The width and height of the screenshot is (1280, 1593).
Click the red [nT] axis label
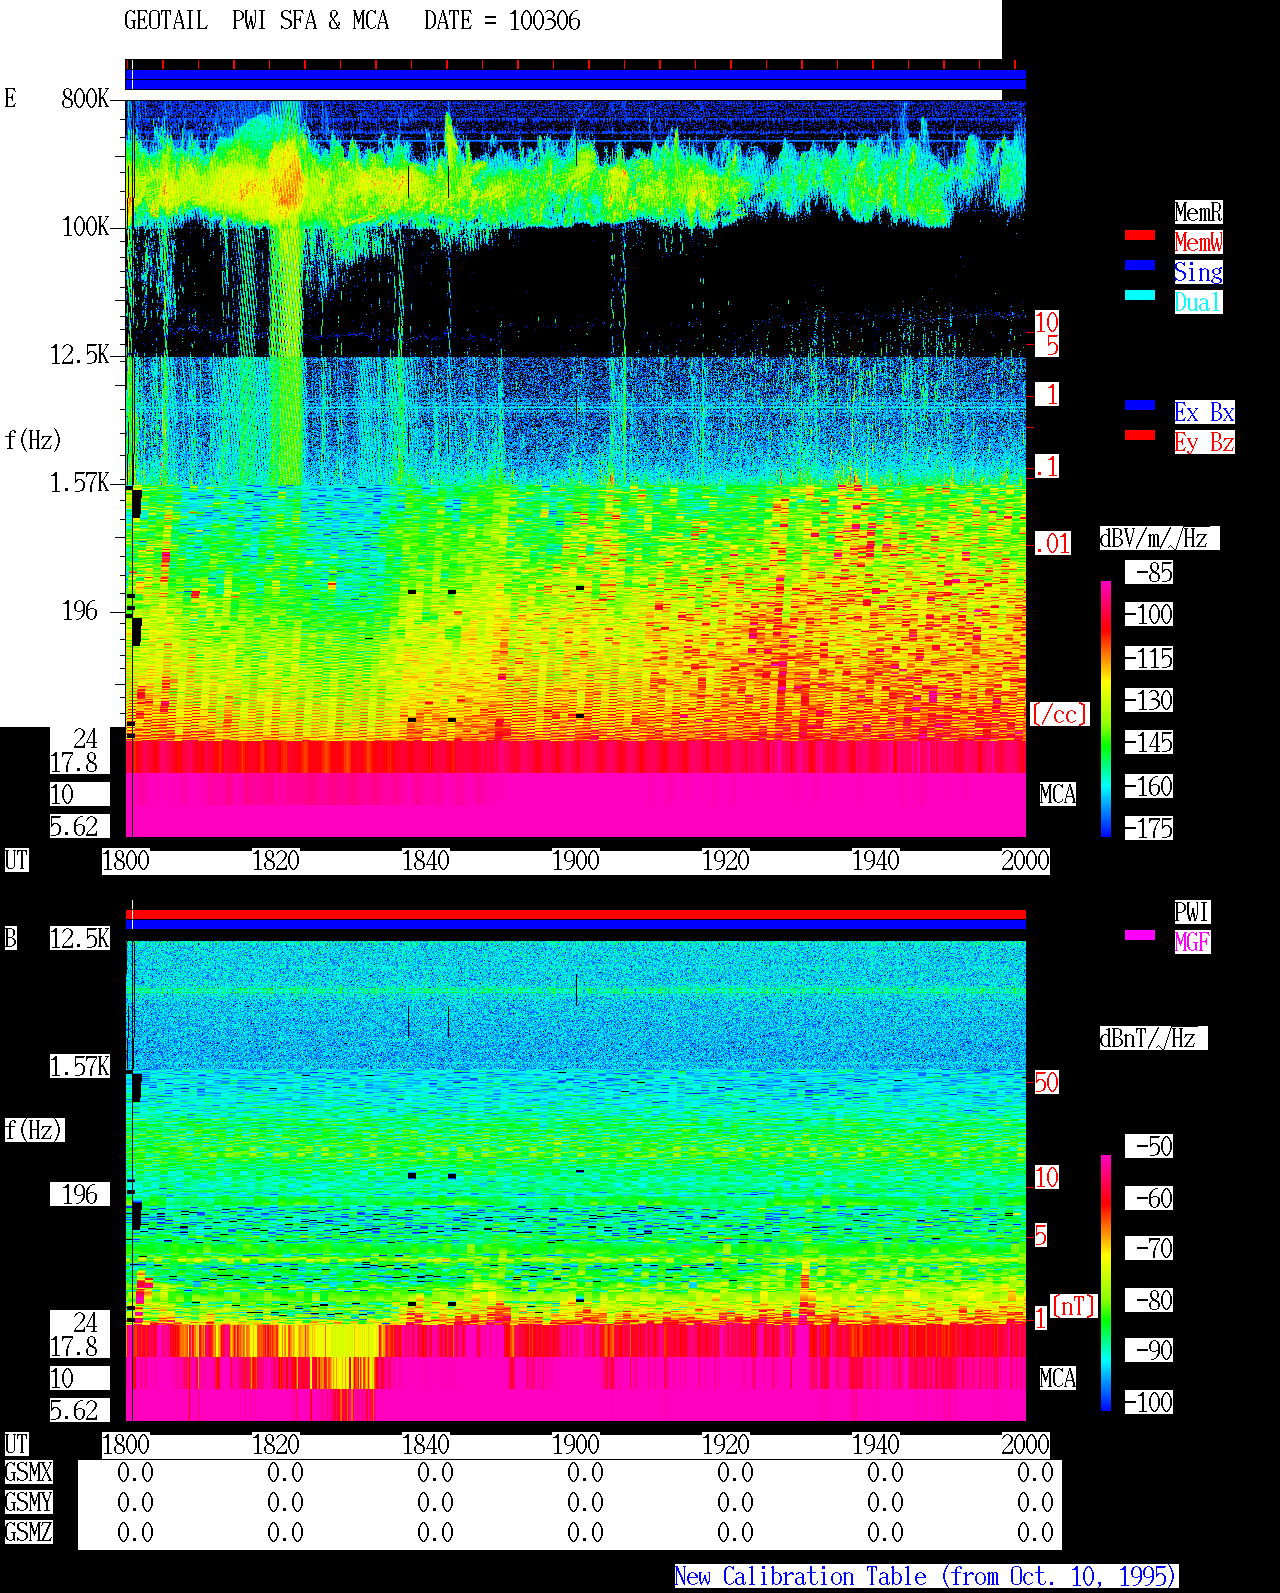coord(1074,1305)
